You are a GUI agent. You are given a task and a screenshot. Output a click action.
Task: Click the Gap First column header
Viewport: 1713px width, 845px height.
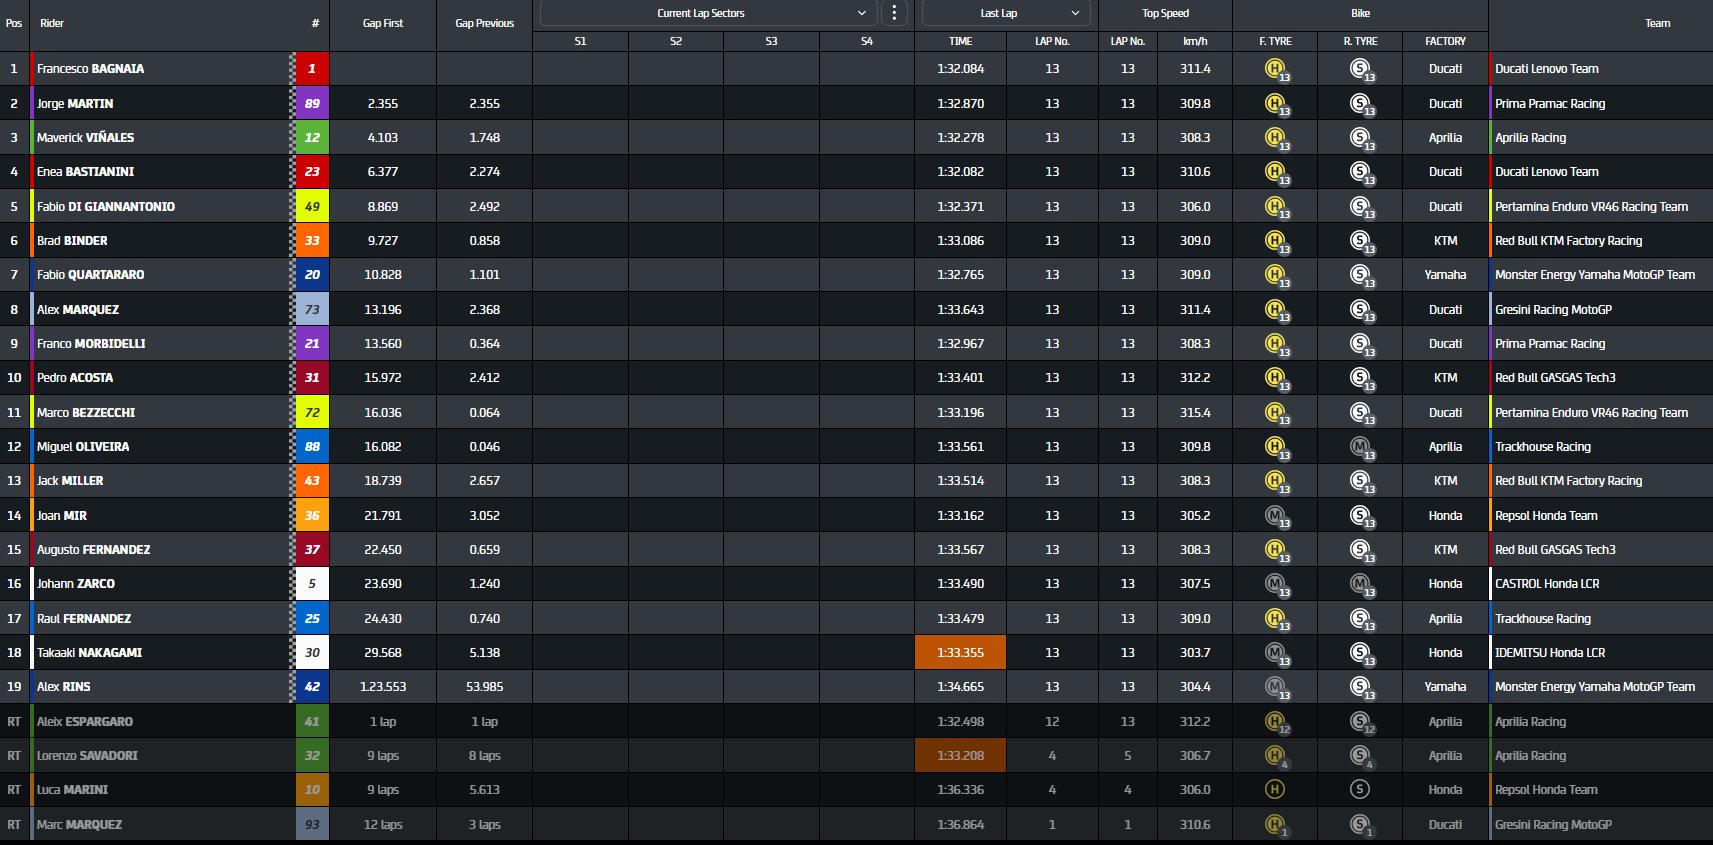click(383, 23)
